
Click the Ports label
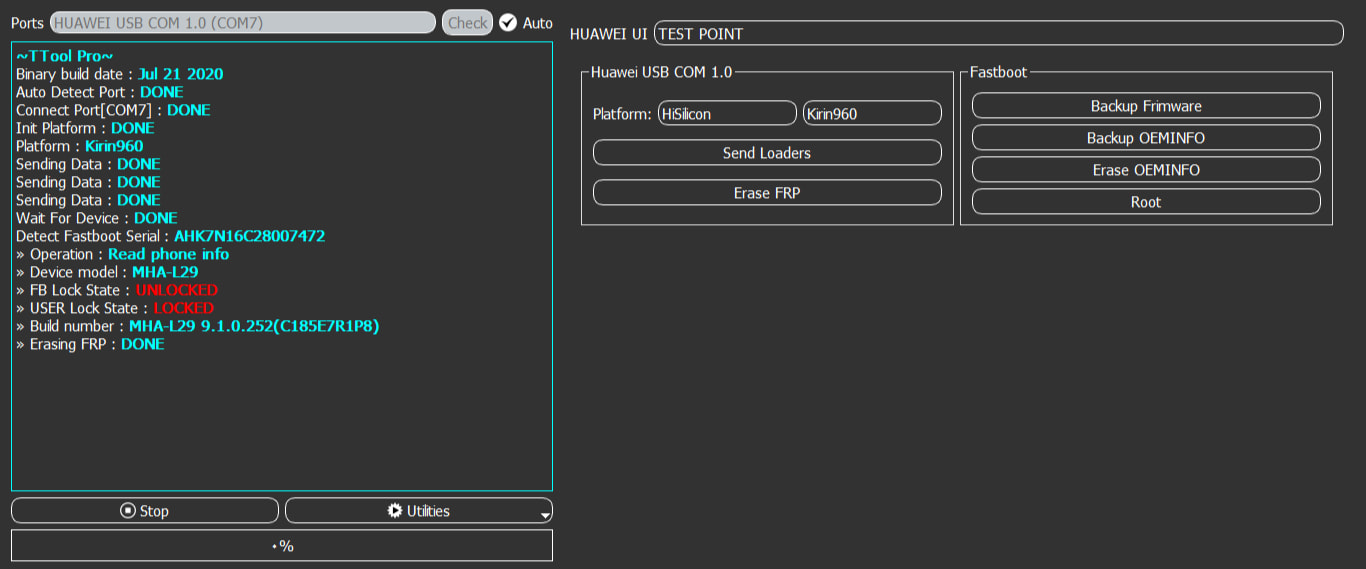(28, 22)
